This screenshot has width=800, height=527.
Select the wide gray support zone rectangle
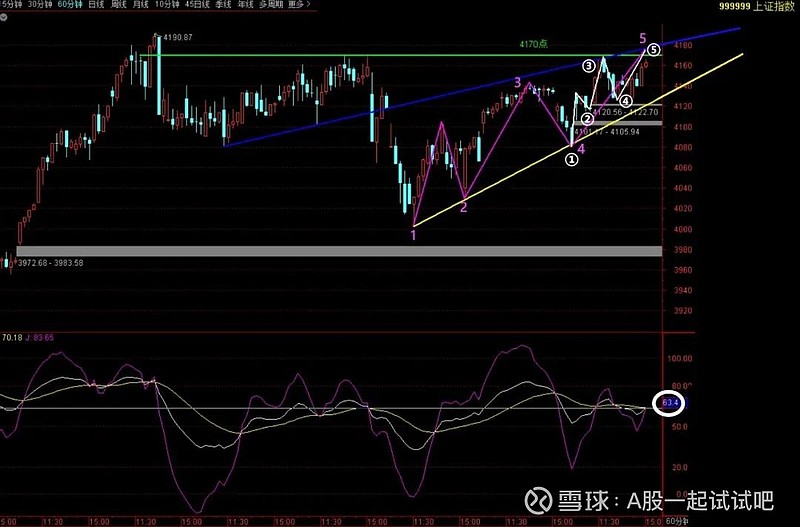[339, 251]
